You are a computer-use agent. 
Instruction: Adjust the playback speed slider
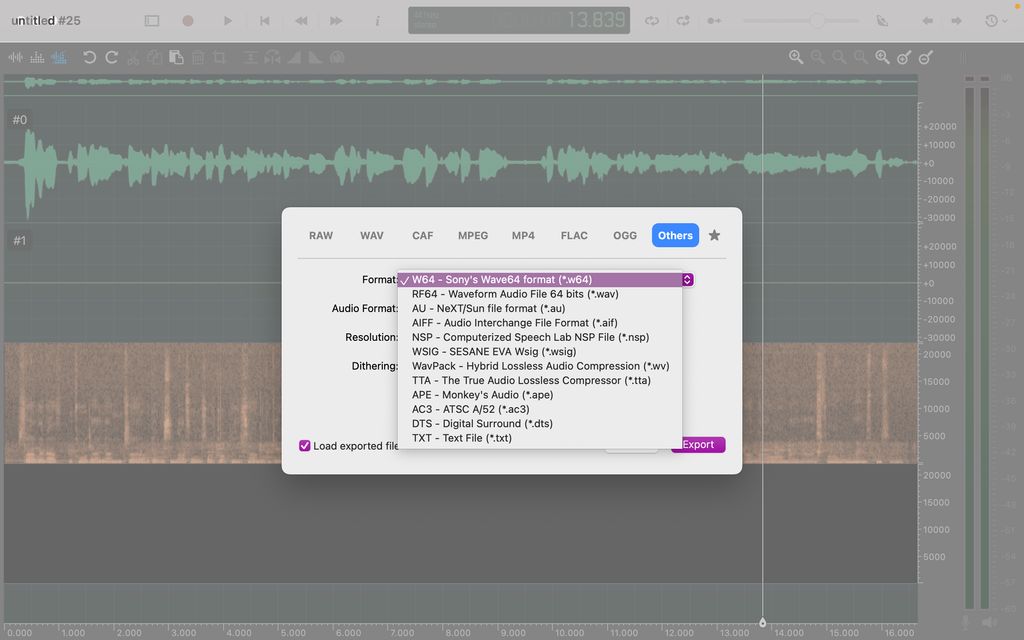817,20
